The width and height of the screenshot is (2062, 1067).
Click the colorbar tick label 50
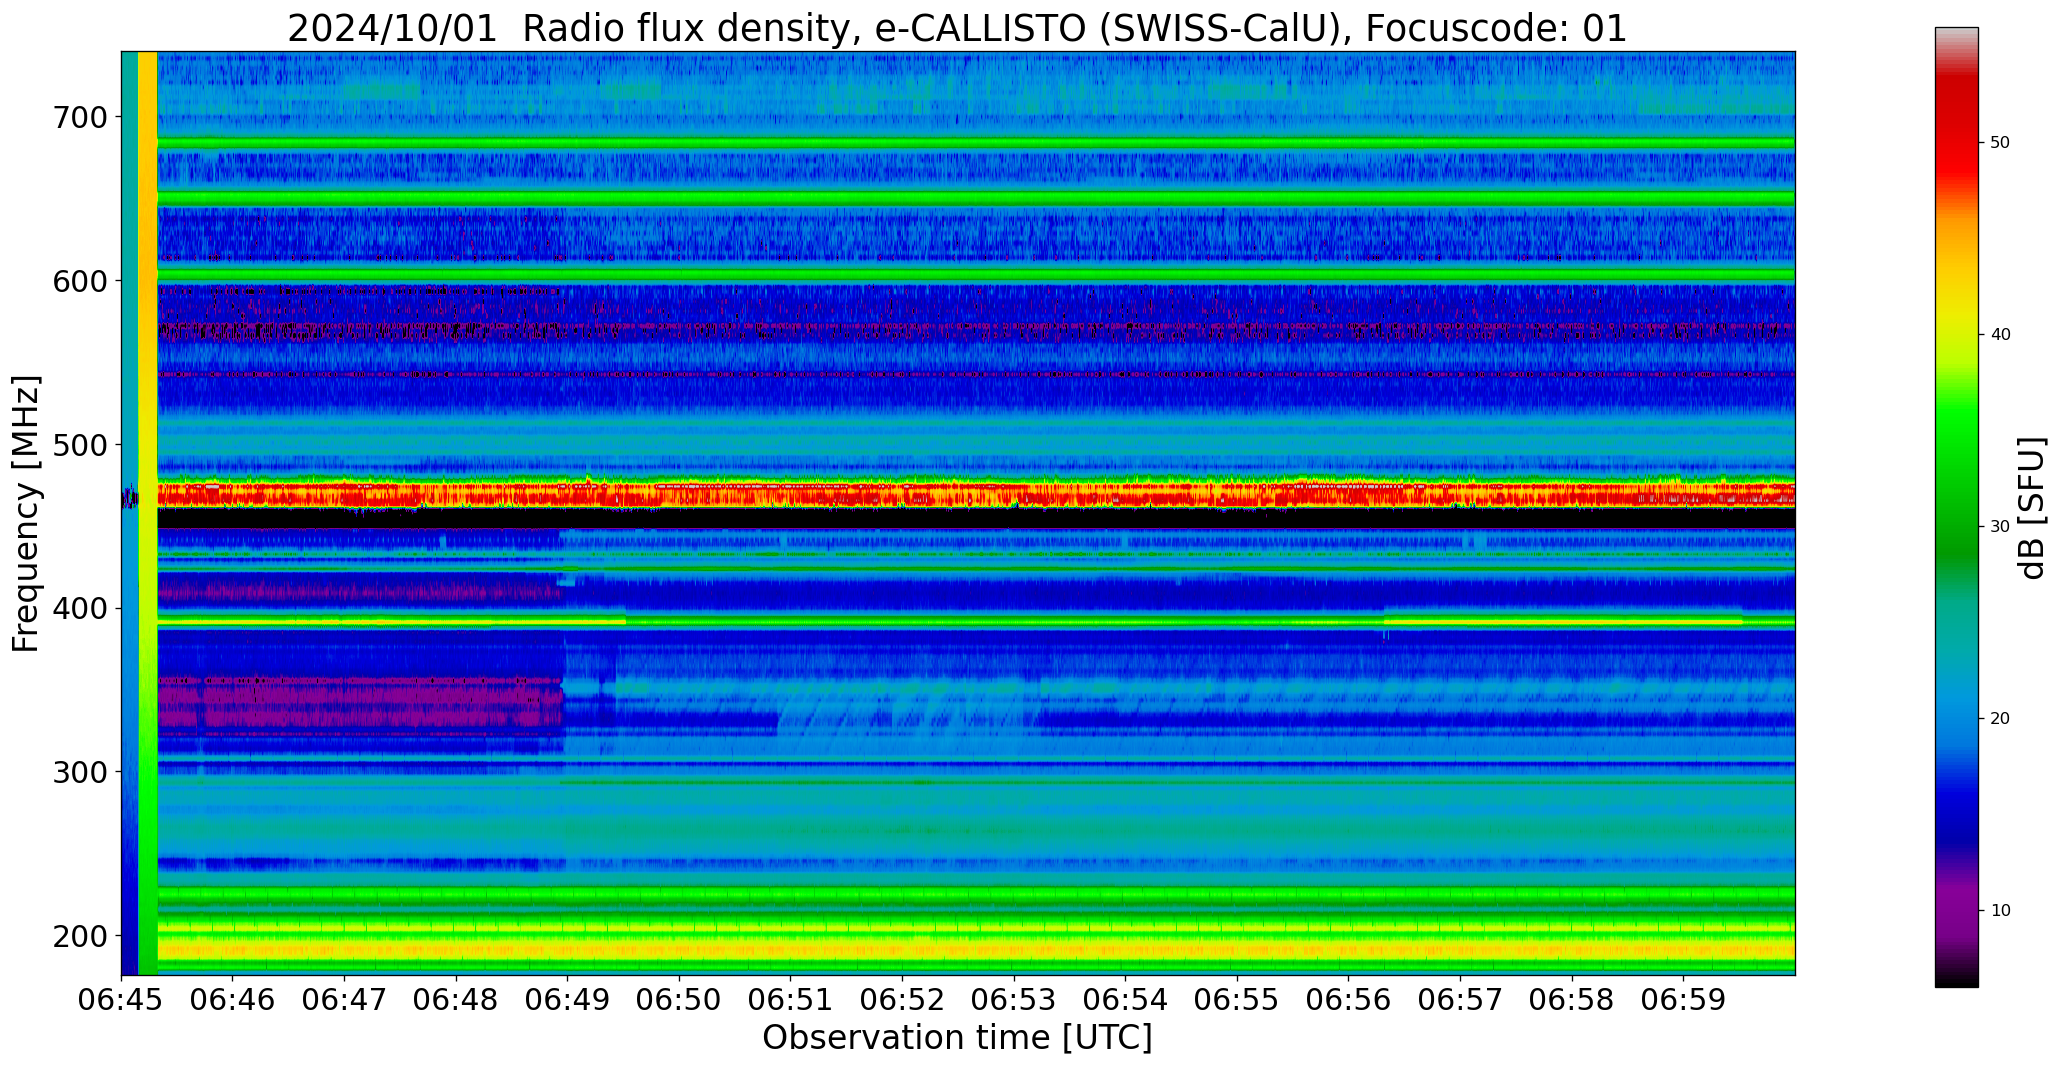pos(2000,142)
